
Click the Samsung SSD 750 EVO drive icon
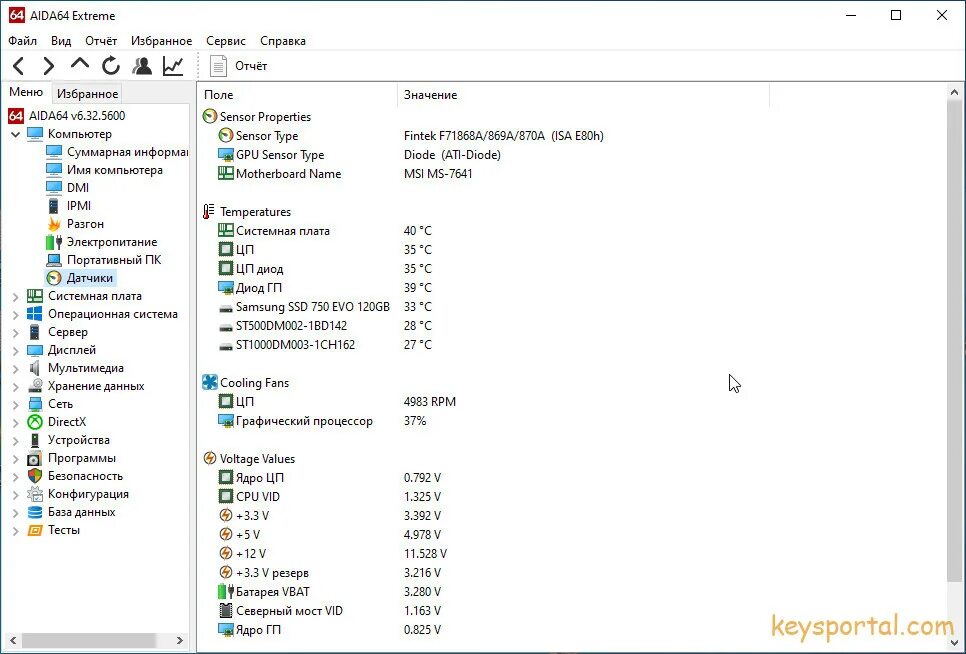point(225,307)
